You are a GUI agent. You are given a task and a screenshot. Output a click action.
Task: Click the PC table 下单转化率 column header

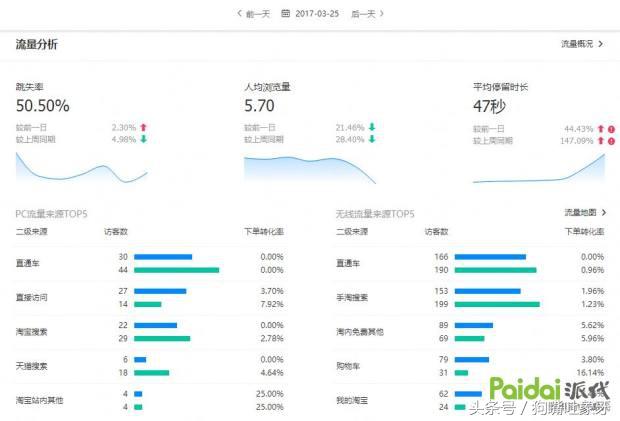(x=264, y=231)
